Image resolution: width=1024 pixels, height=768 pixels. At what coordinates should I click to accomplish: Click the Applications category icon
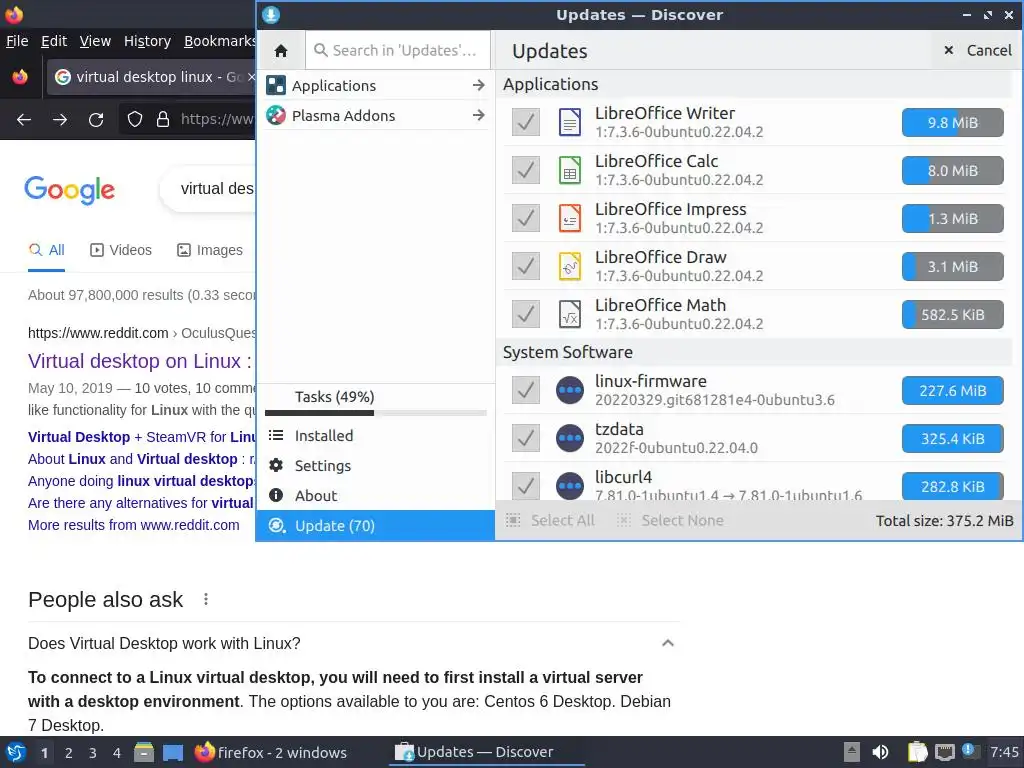pos(276,85)
